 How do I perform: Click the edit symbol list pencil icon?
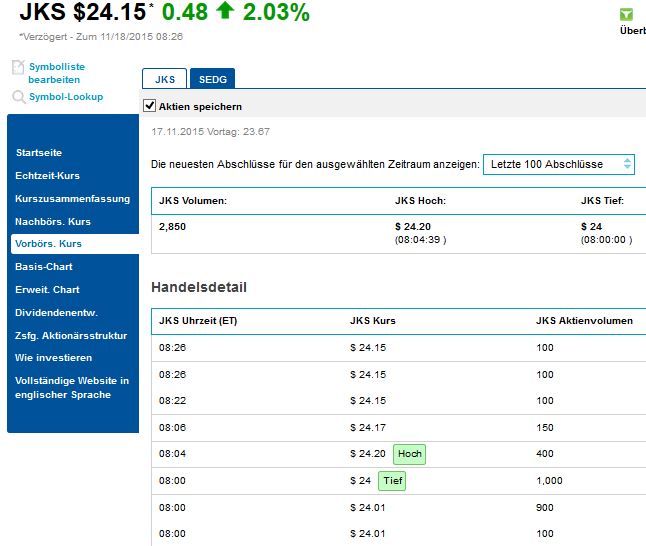click(x=18, y=67)
